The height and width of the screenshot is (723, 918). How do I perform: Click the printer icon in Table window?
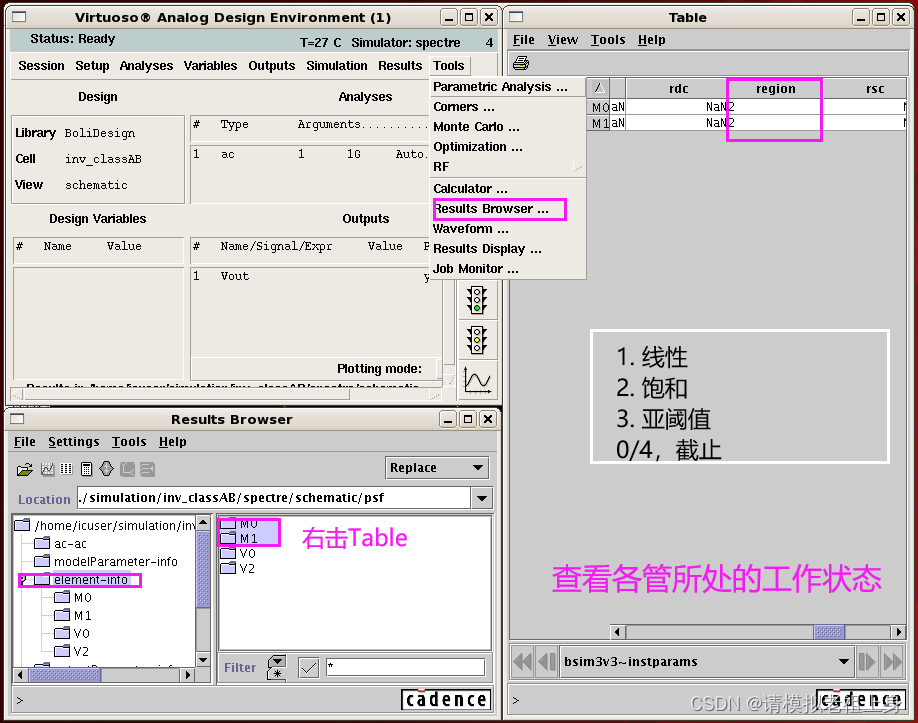pyautogui.click(x=520, y=63)
